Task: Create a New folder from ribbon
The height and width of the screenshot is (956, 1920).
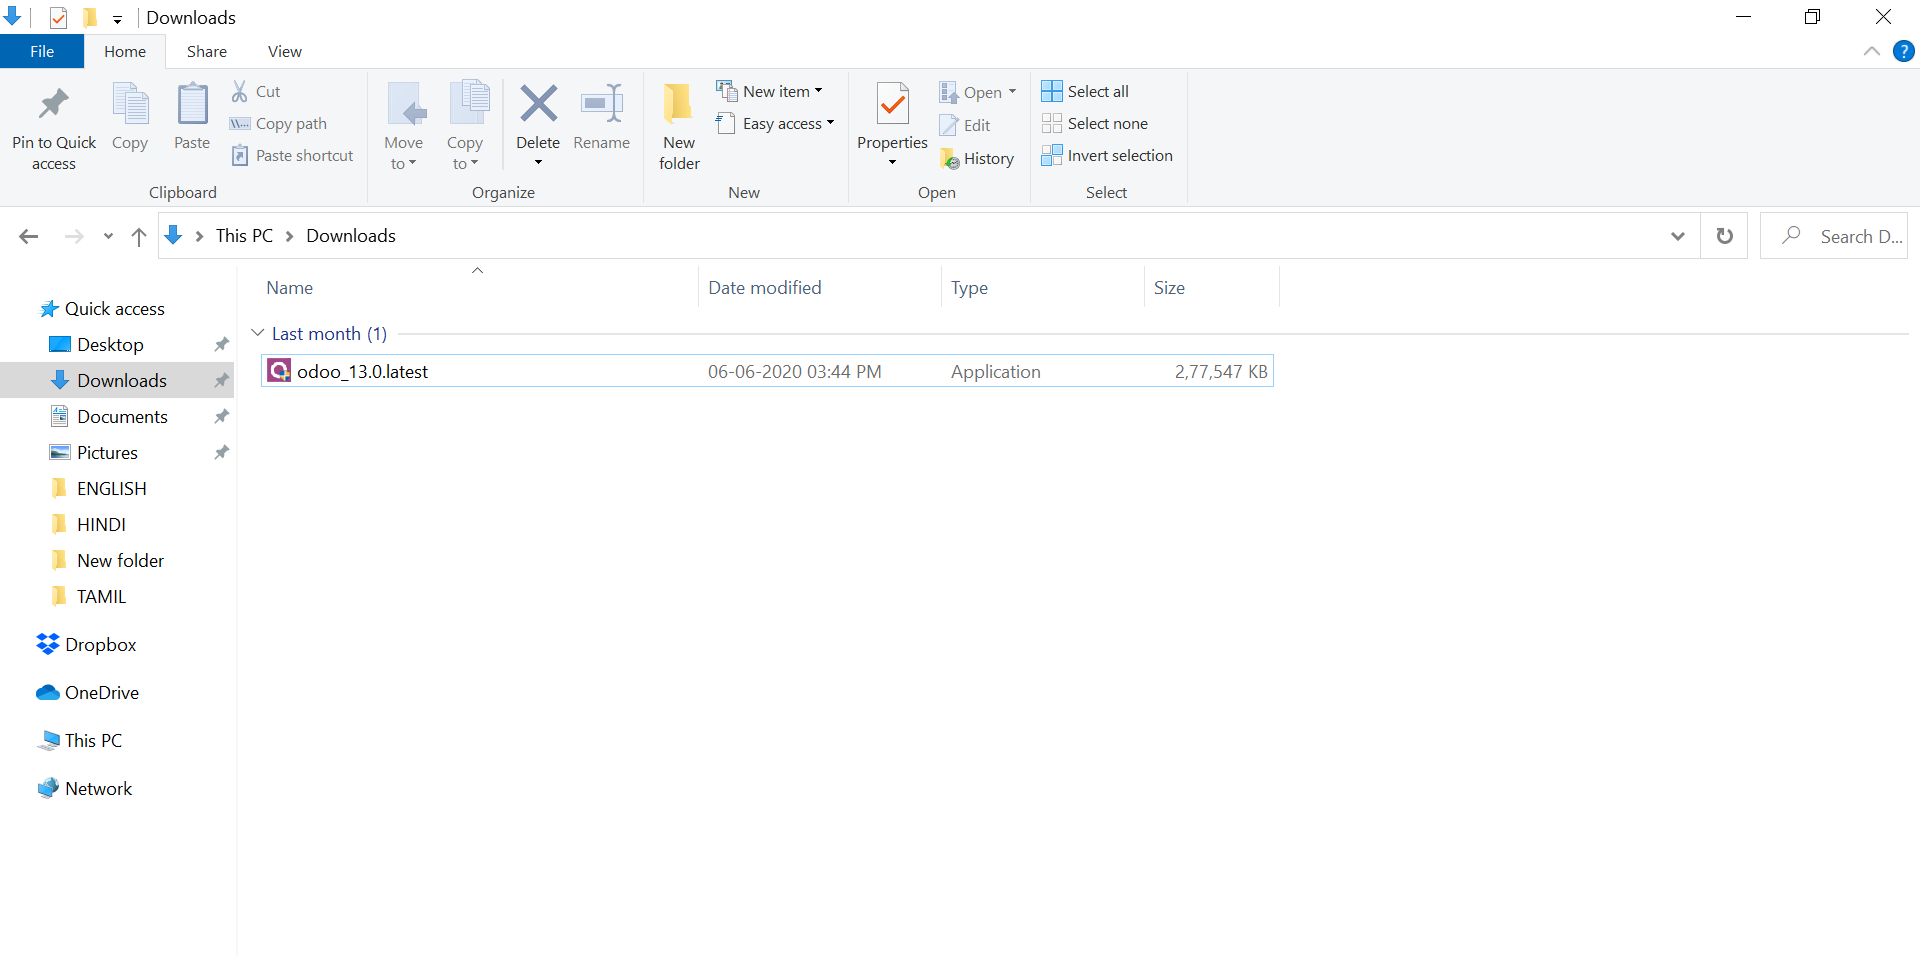Action: coord(679,125)
